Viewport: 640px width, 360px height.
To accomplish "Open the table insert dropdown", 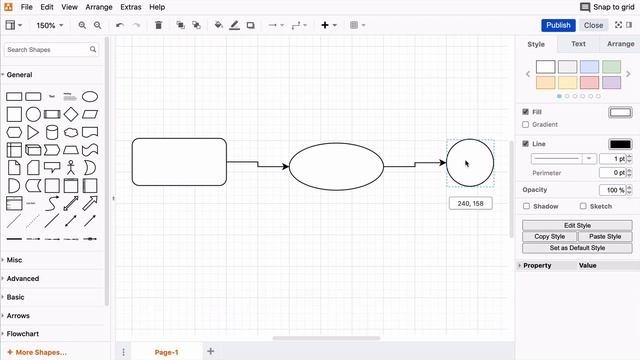I will (x=358, y=25).
